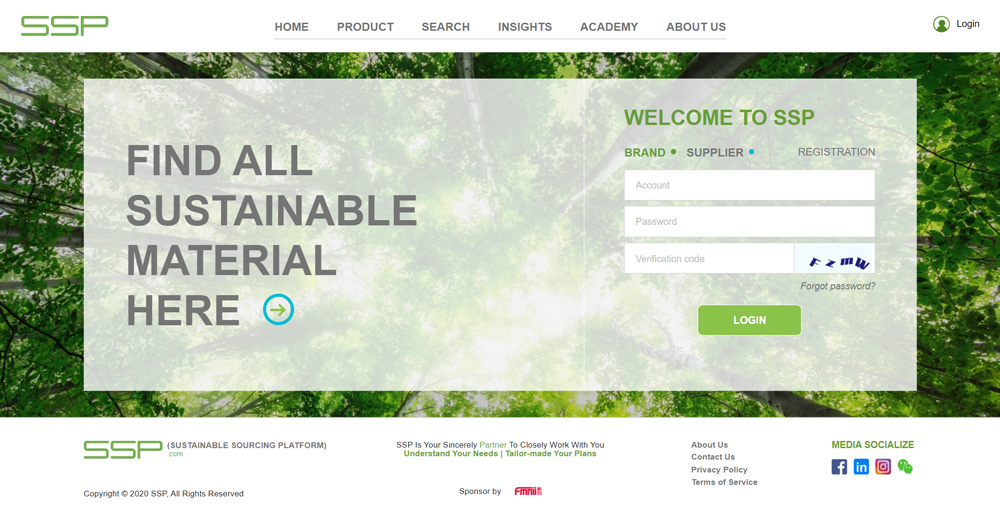Go to the INSIGHTS menu item
The height and width of the screenshot is (521, 1000).
coord(525,27)
